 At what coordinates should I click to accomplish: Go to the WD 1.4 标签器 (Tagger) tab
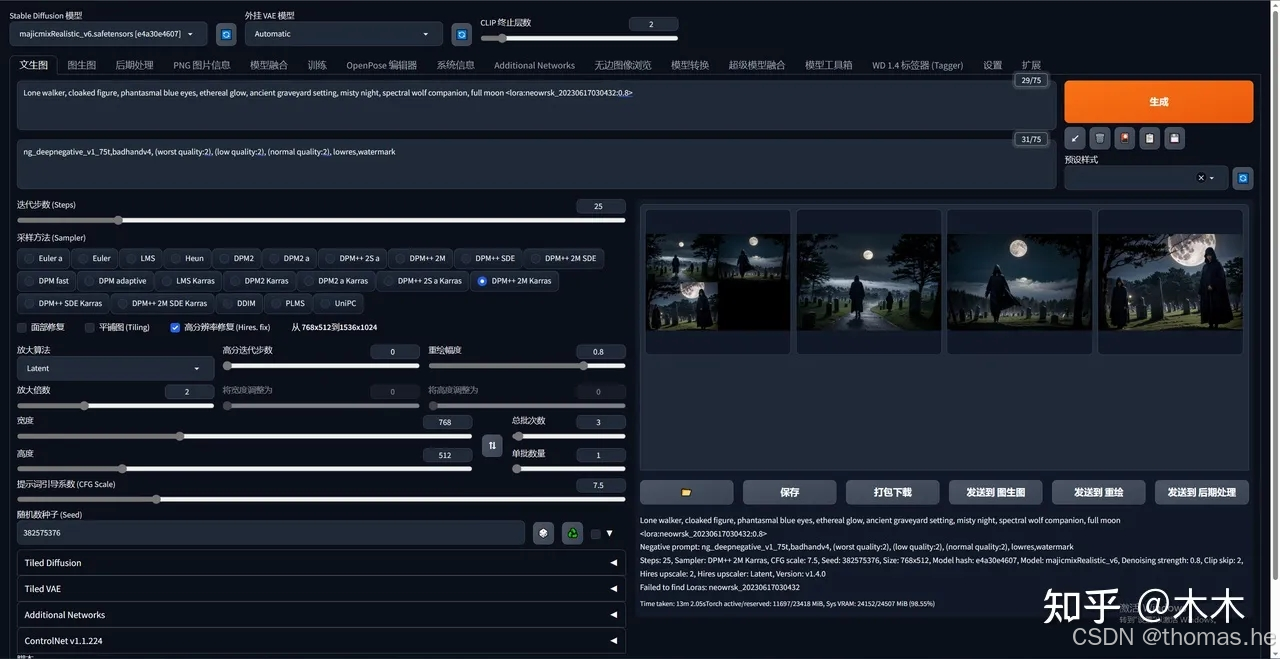(x=917, y=65)
